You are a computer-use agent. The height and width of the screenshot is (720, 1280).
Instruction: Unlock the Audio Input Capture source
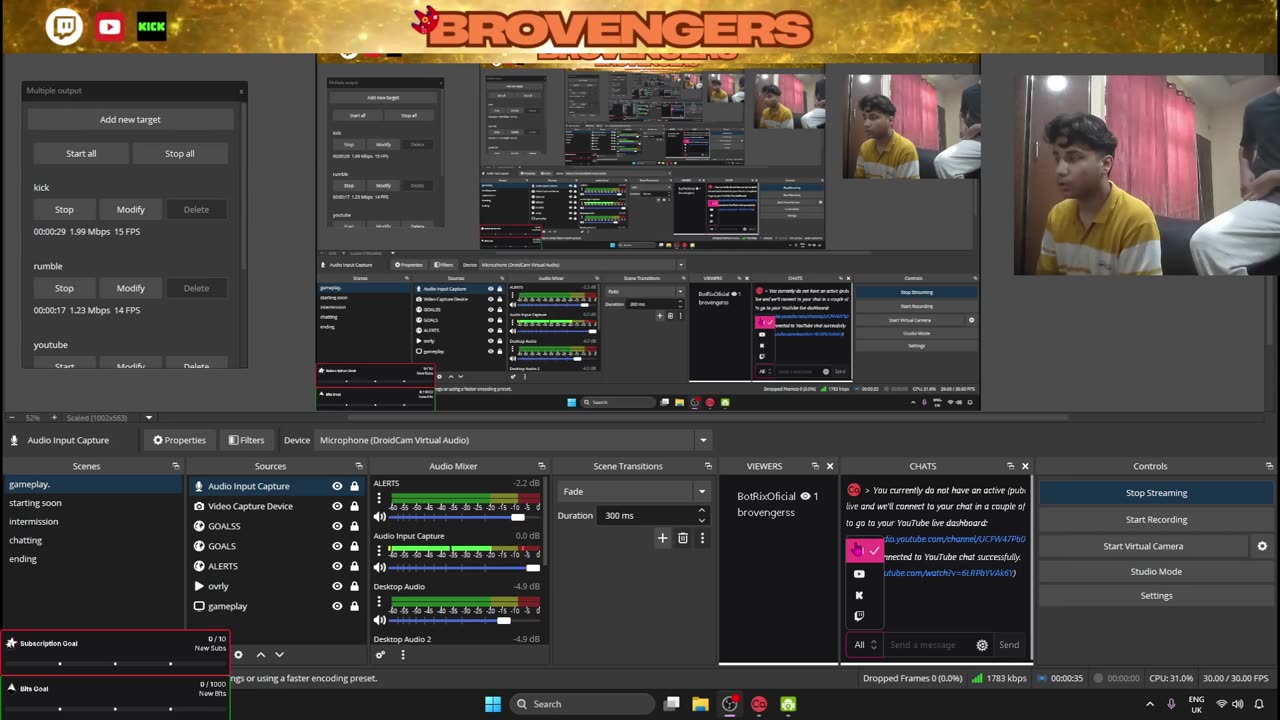point(354,486)
